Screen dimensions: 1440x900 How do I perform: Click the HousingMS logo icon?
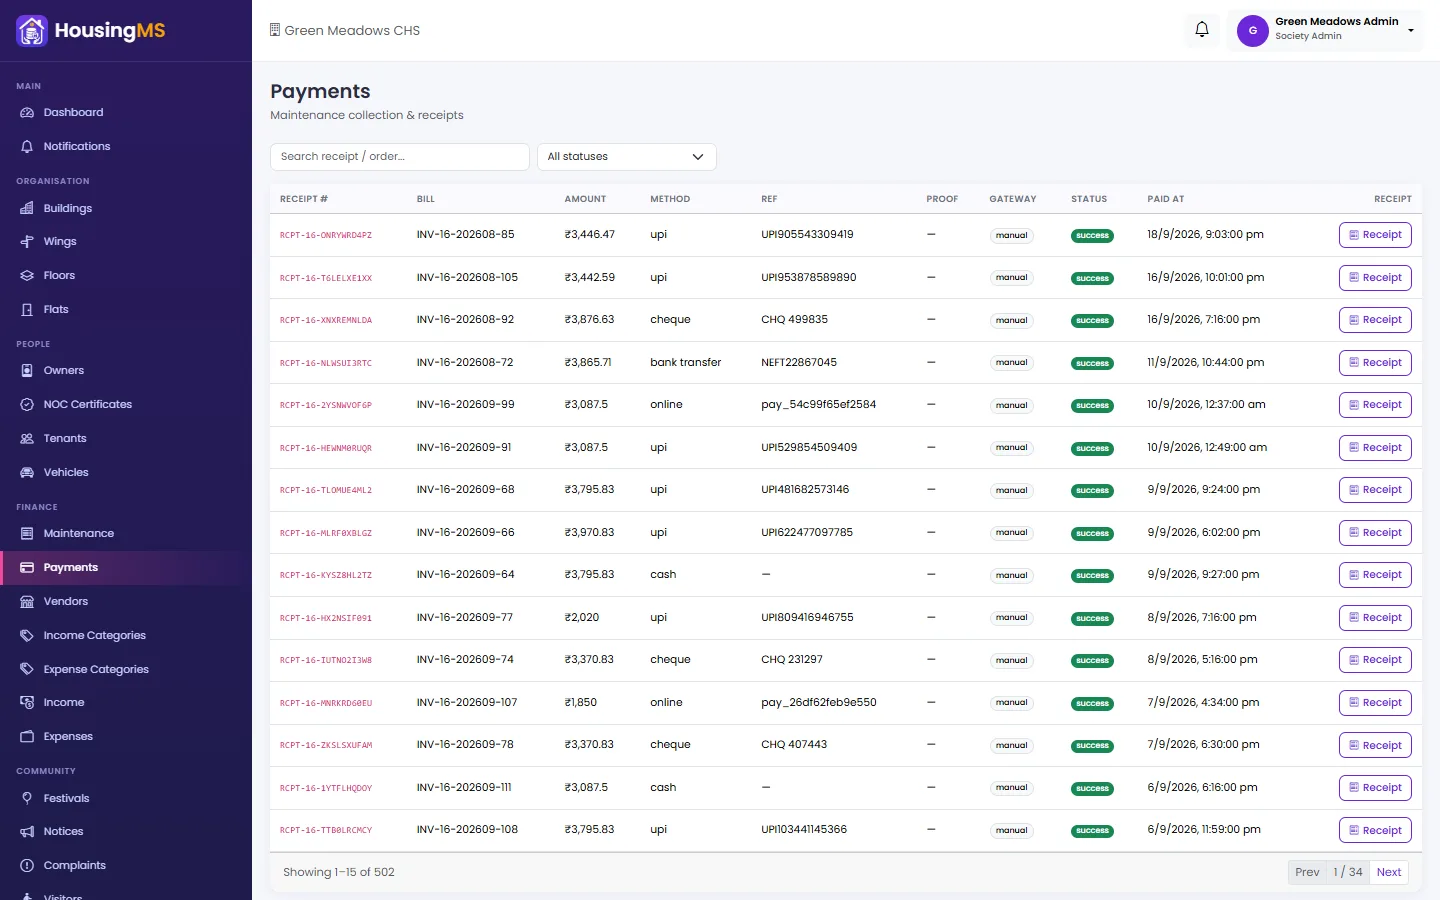[x=32, y=31]
